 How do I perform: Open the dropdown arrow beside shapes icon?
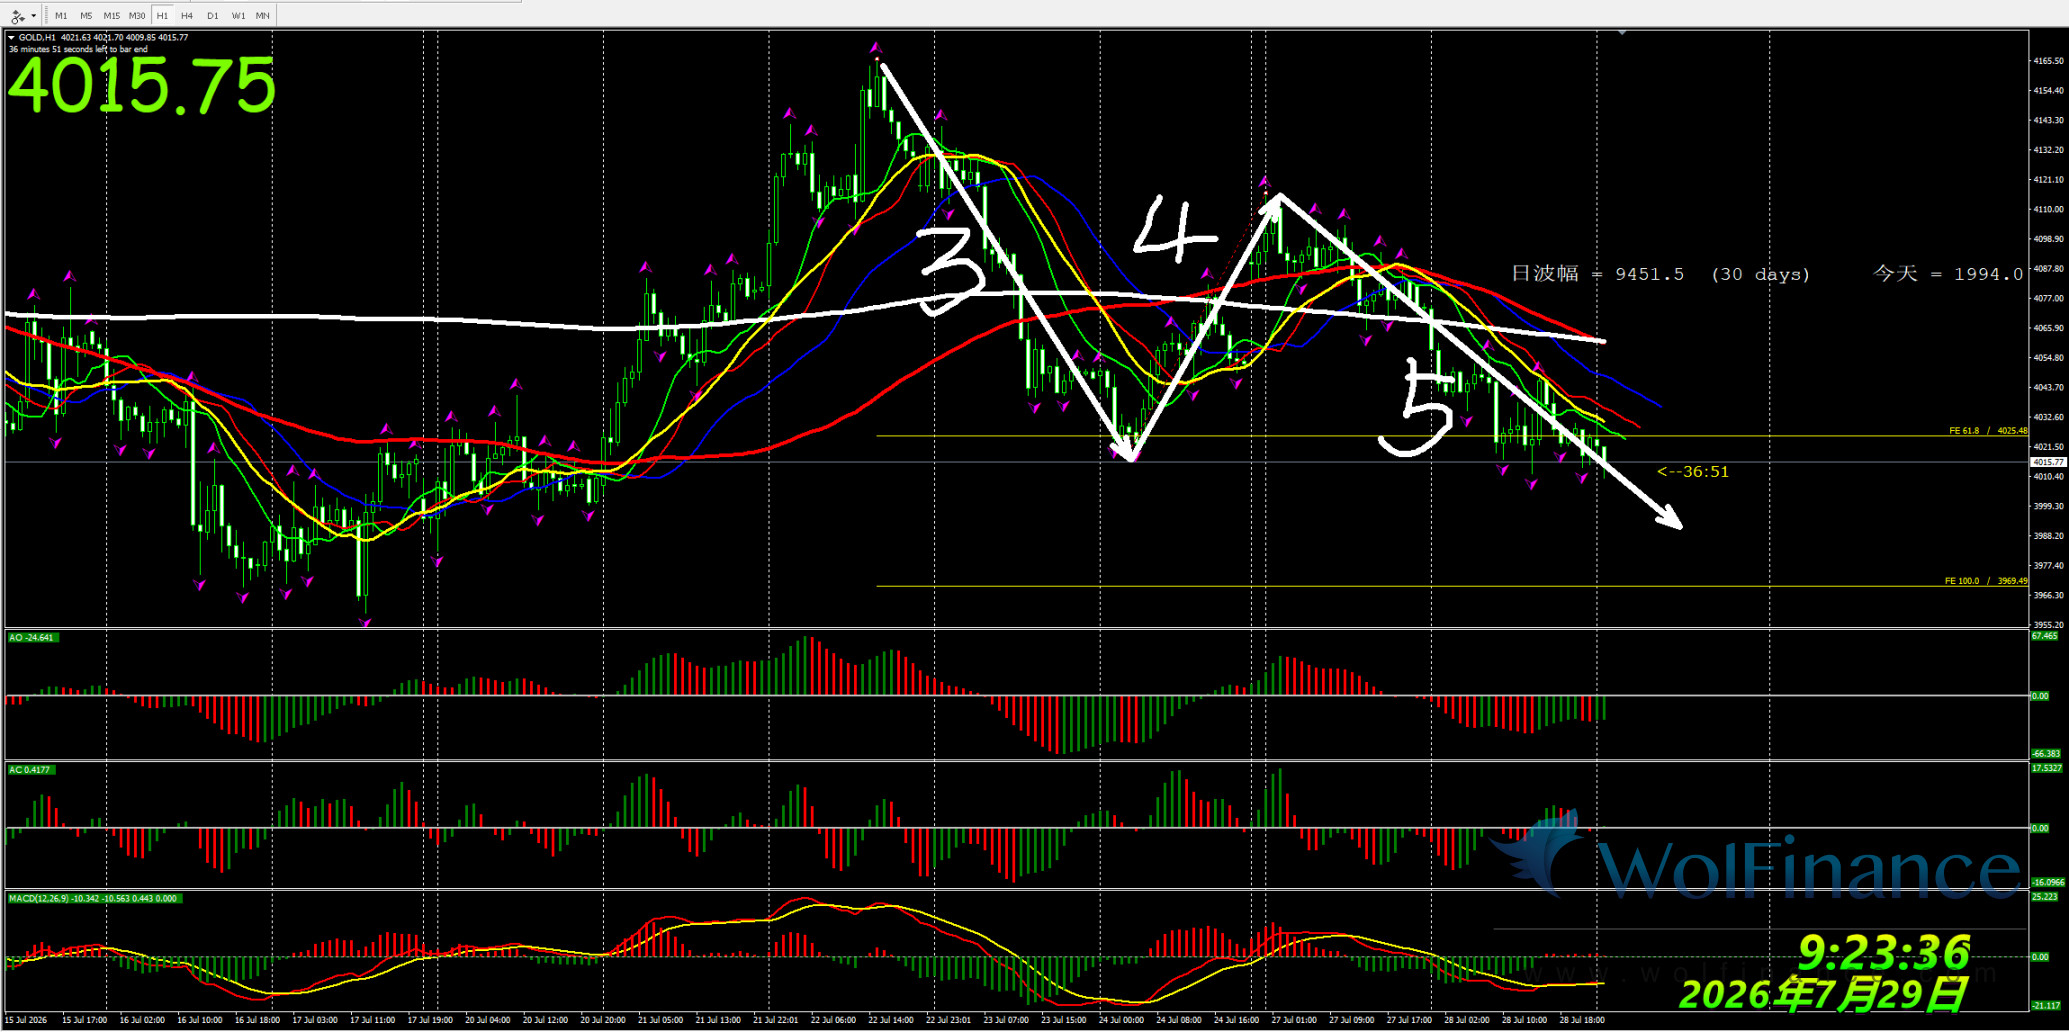coord(33,16)
